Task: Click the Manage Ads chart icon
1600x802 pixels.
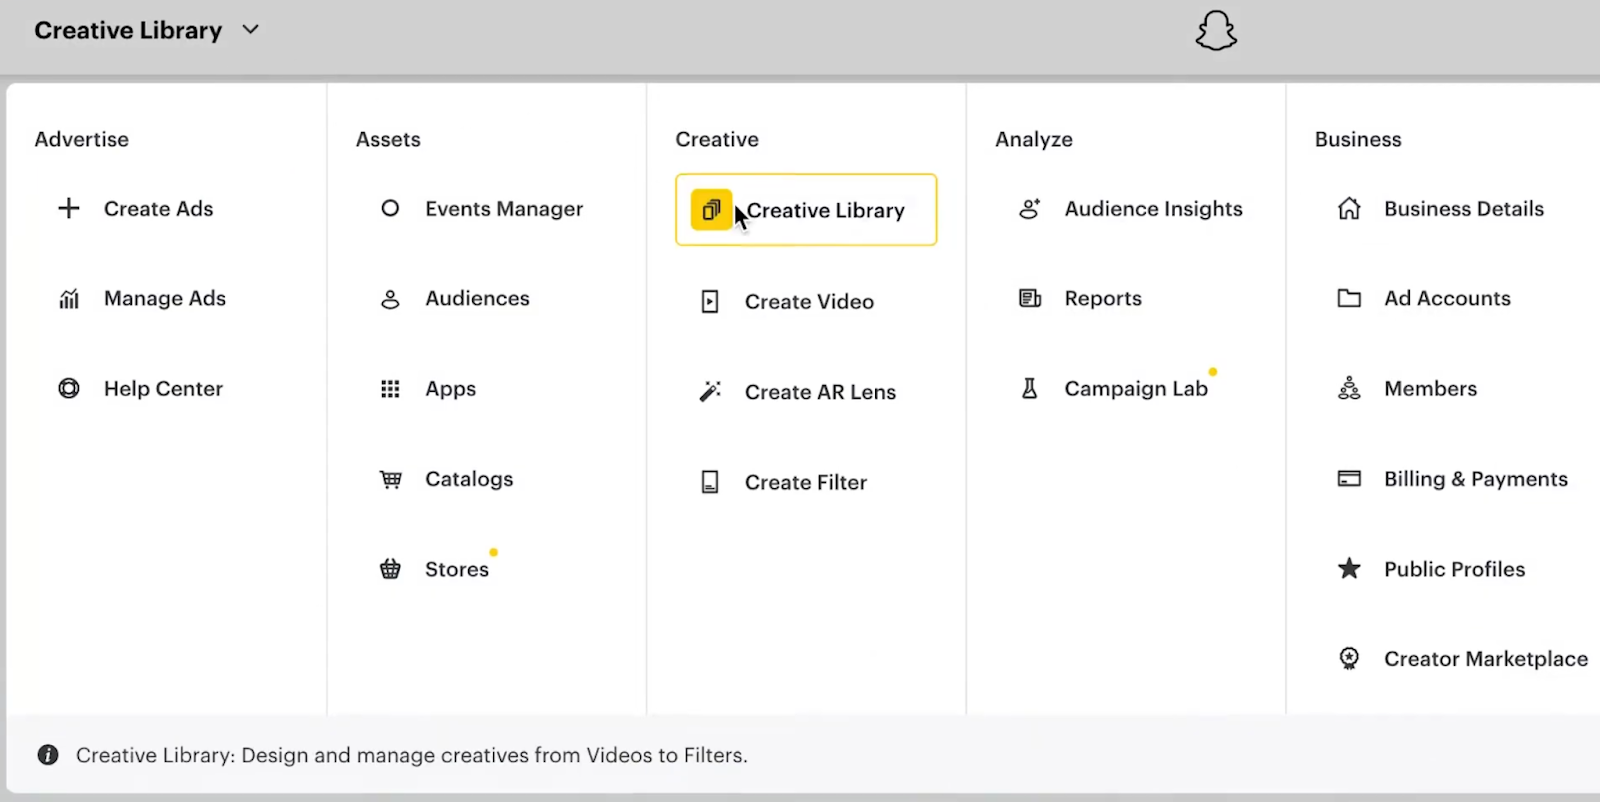Action: [69, 299]
